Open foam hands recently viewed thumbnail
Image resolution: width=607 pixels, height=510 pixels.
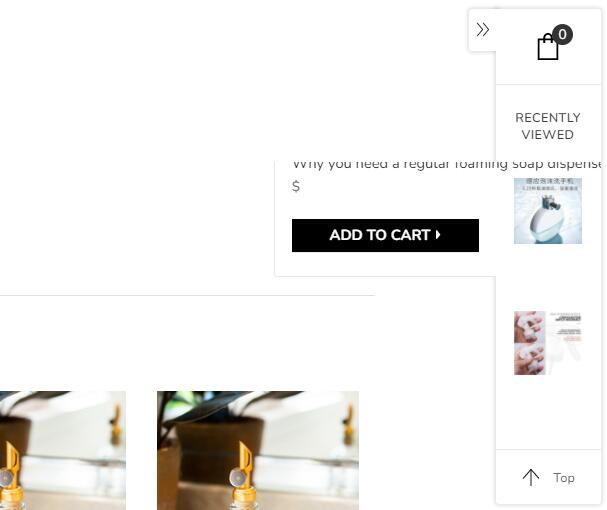pyautogui.click(x=548, y=343)
